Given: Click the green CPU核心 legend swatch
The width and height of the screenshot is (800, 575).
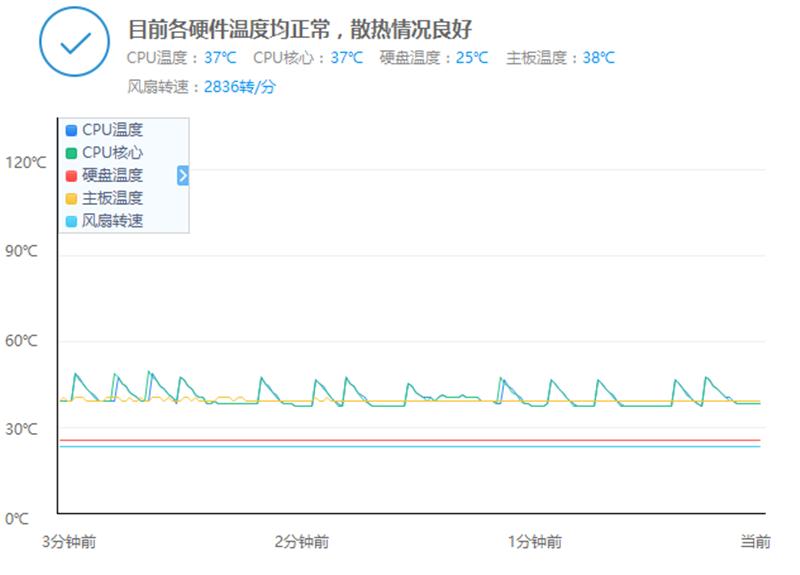Looking at the screenshot, I should 71,153.
